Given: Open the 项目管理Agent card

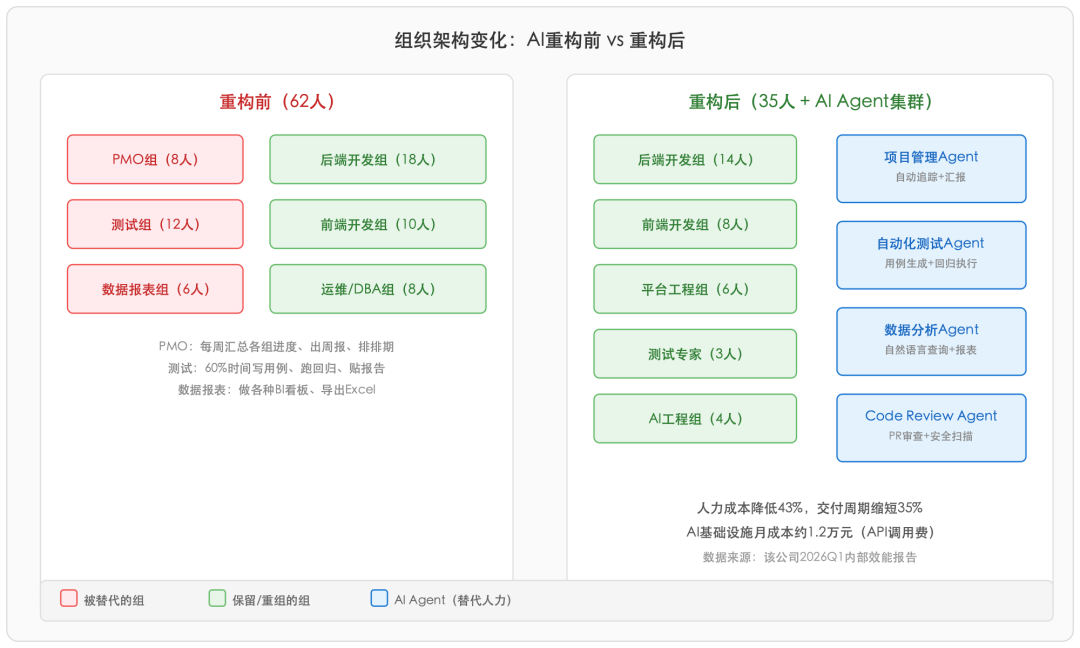Looking at the screenshot, I should (931, 169).
